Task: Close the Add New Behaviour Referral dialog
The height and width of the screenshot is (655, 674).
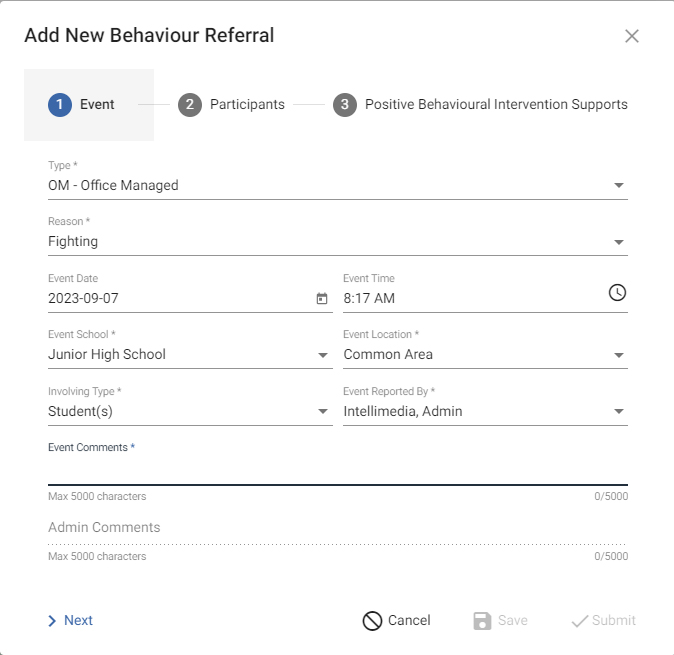Action: pos(631,36)
